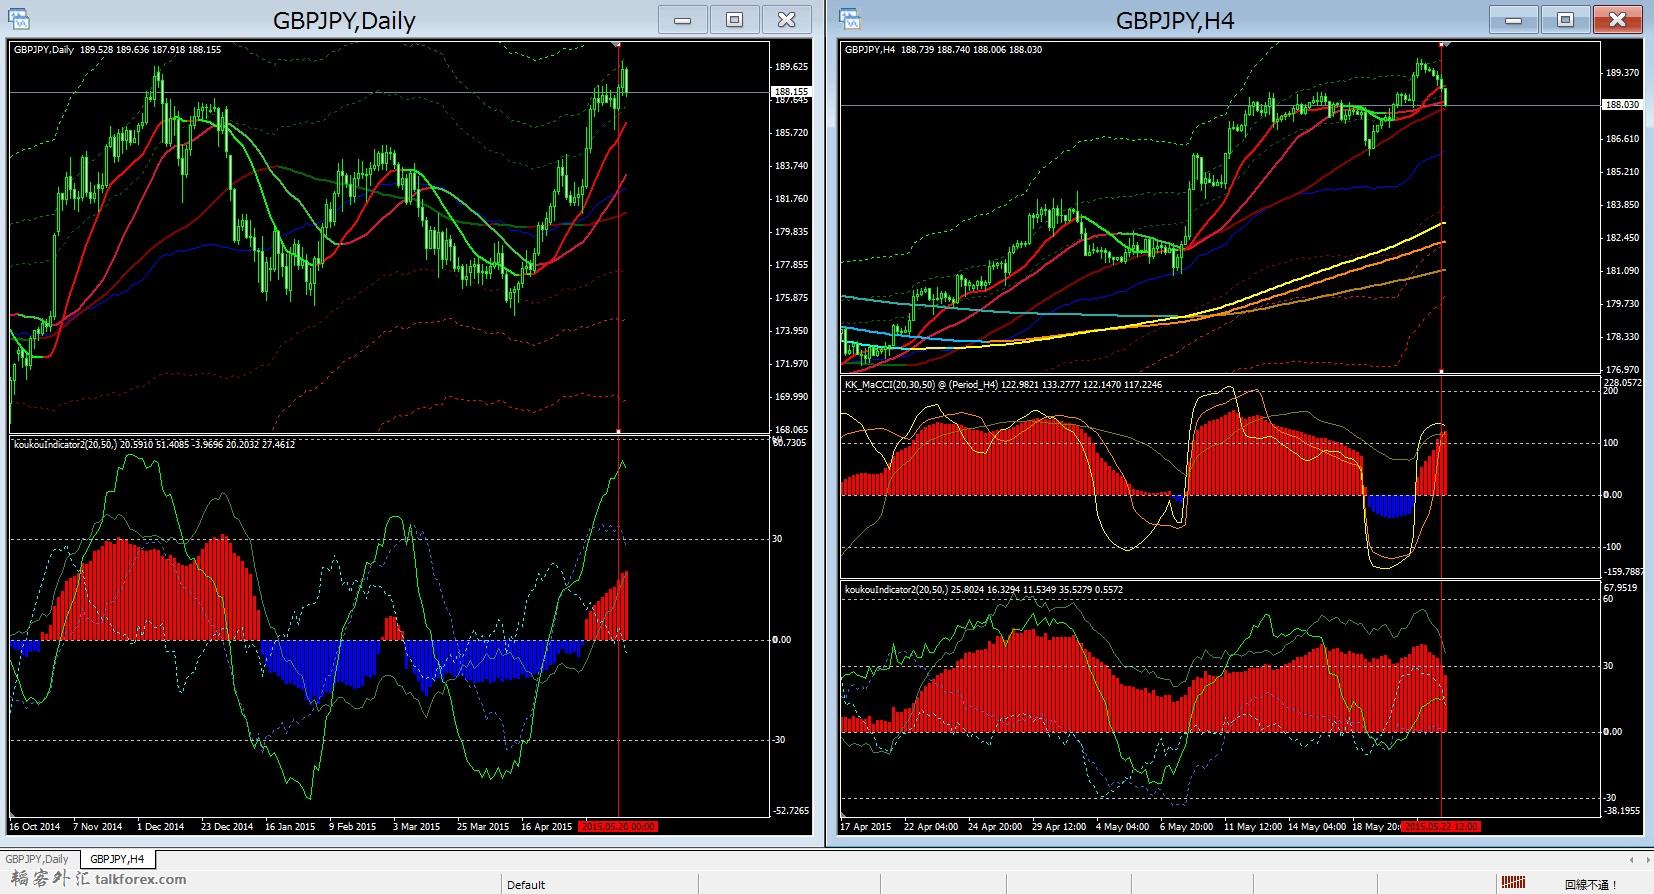Select the Daily chart OHLC info label

[117, 49]
